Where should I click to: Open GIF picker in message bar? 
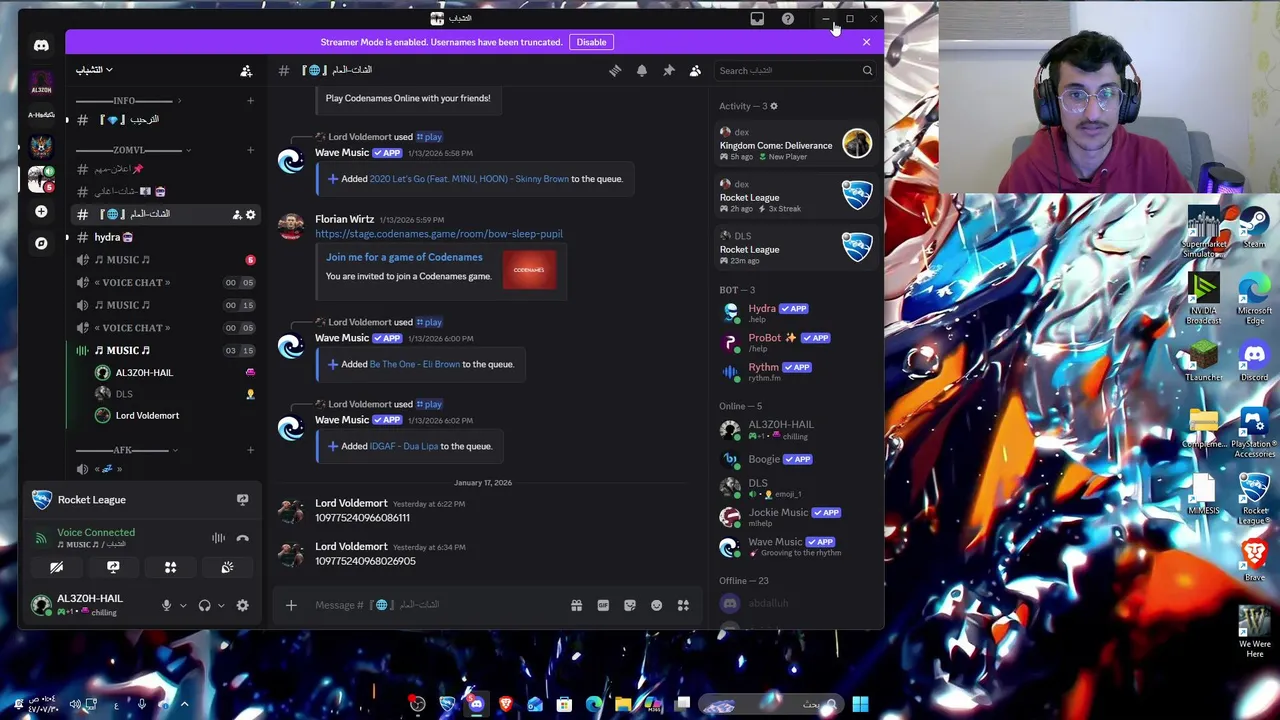tap(603, 605)
